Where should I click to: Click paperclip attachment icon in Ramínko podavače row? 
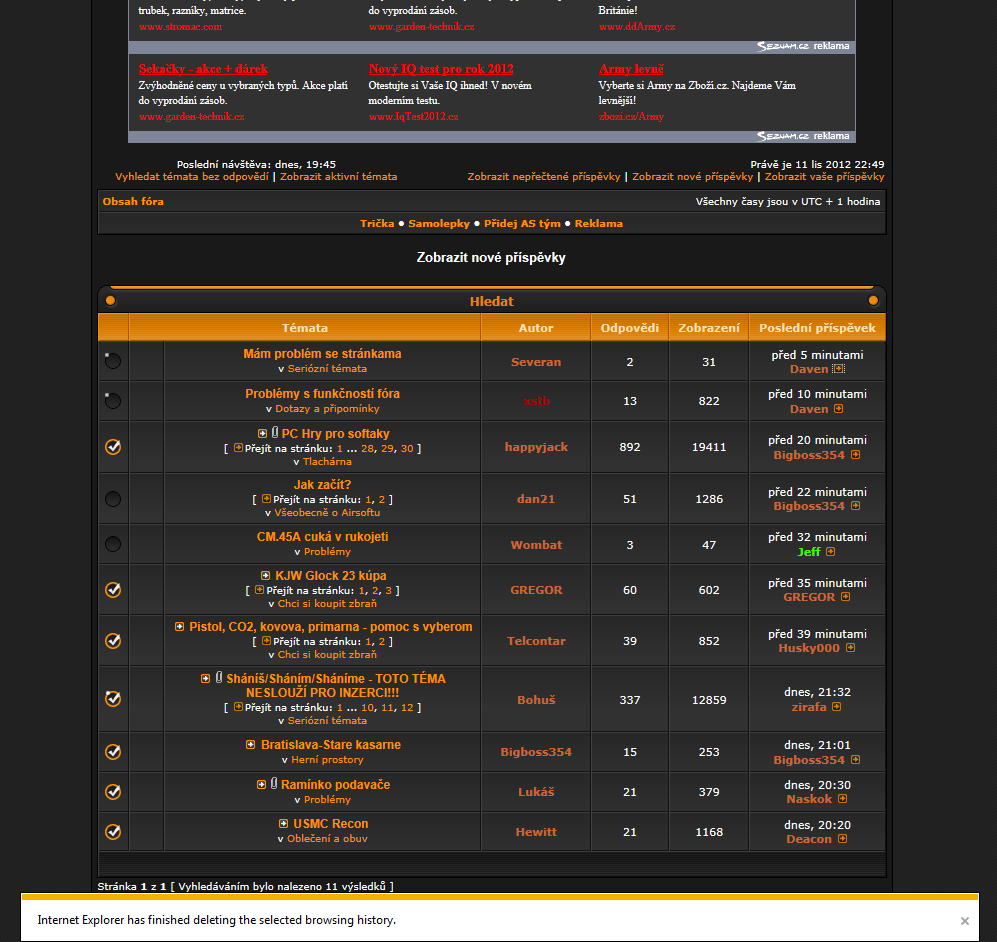[x=273, y=784]
